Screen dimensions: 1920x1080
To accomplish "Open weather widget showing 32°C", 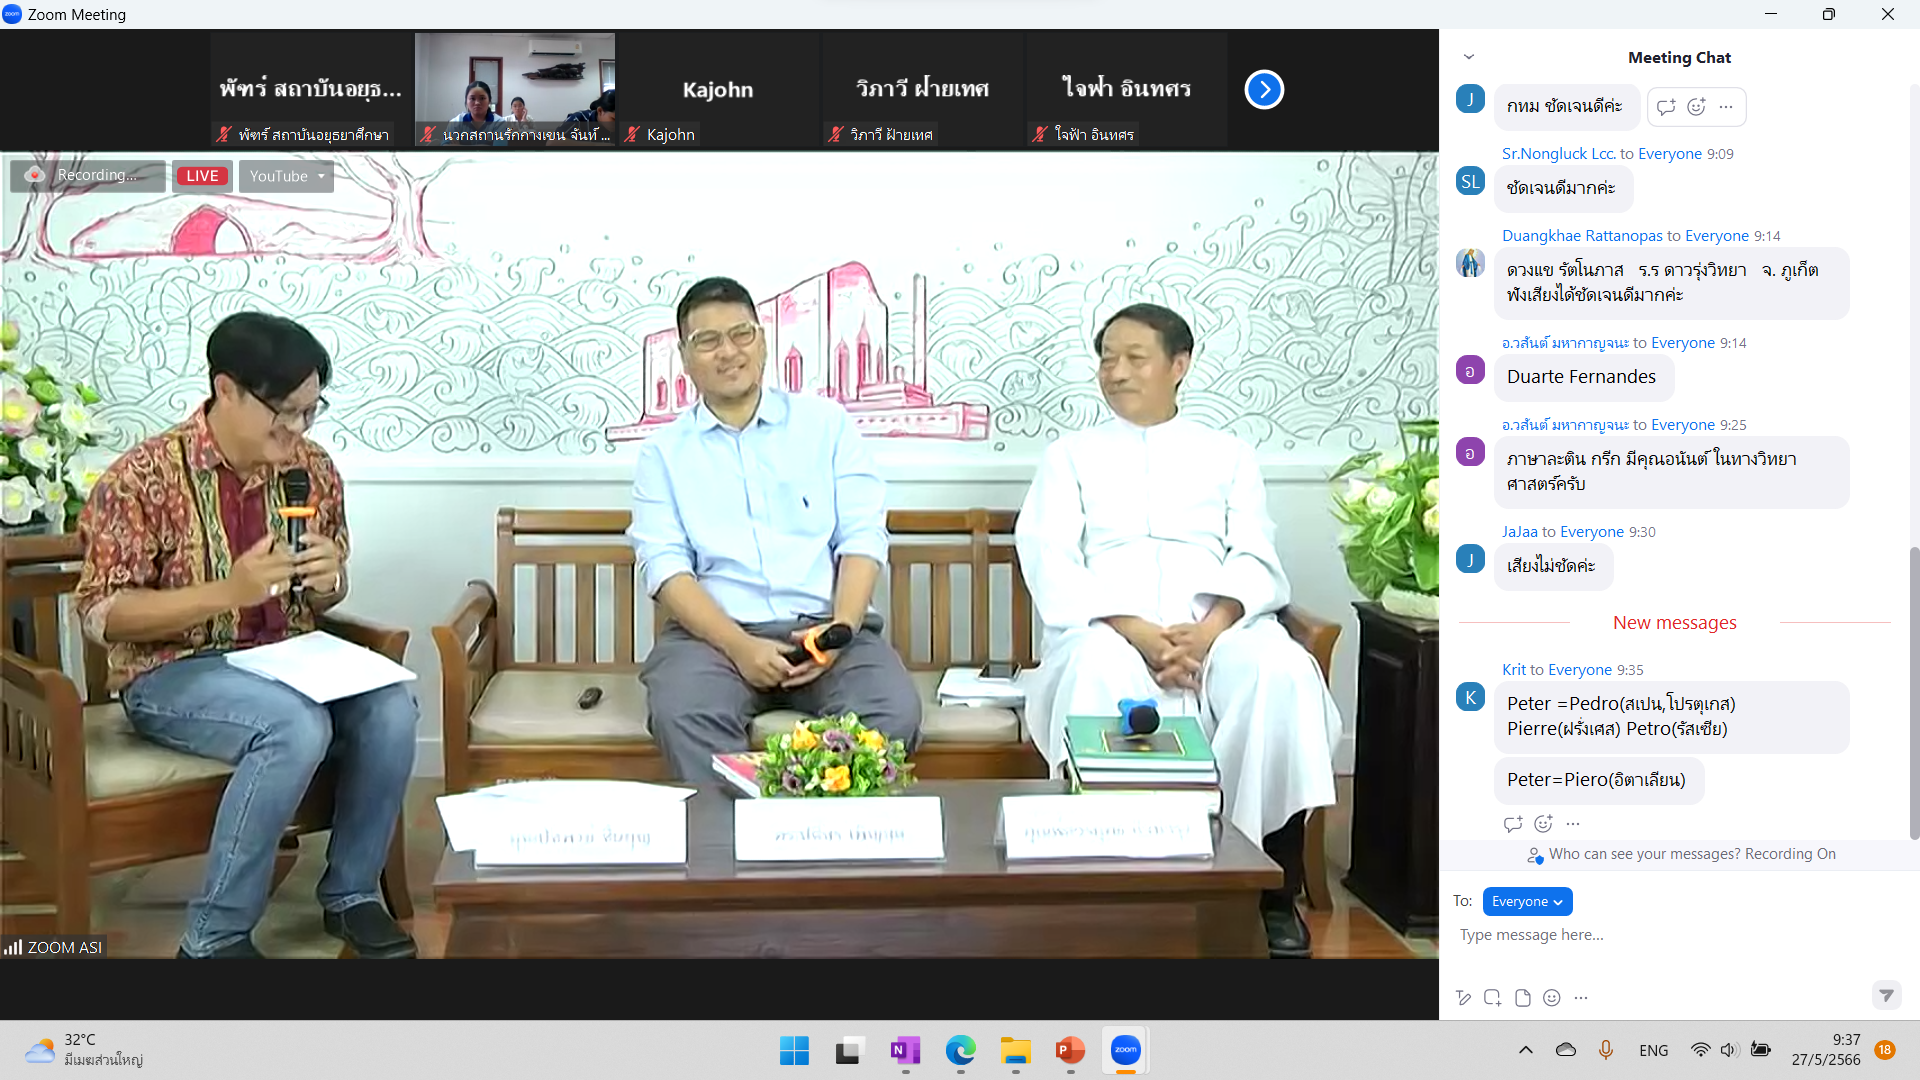I will (x=84, y=1050).
